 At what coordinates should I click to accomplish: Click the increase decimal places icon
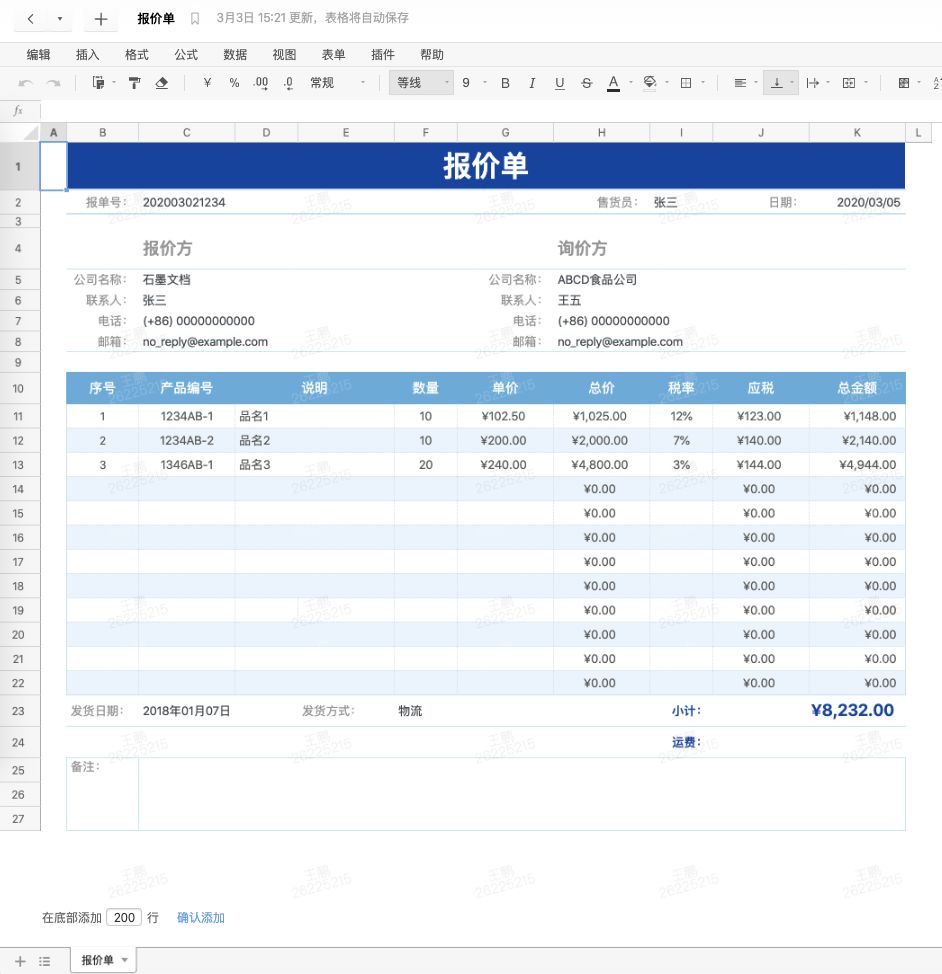point(263,83)
